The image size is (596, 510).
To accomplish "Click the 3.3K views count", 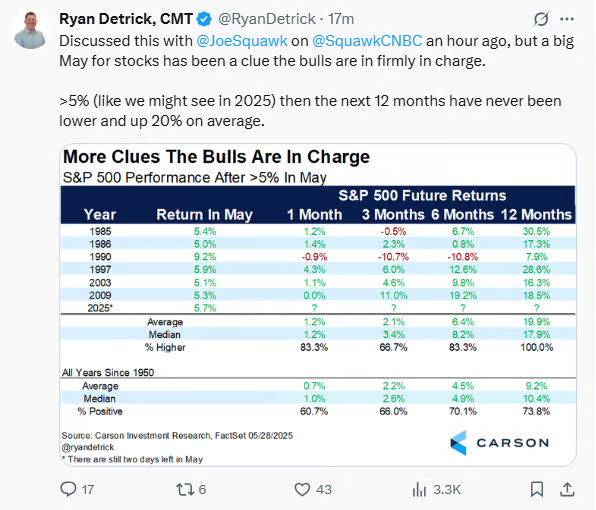I will coord(447,489).
